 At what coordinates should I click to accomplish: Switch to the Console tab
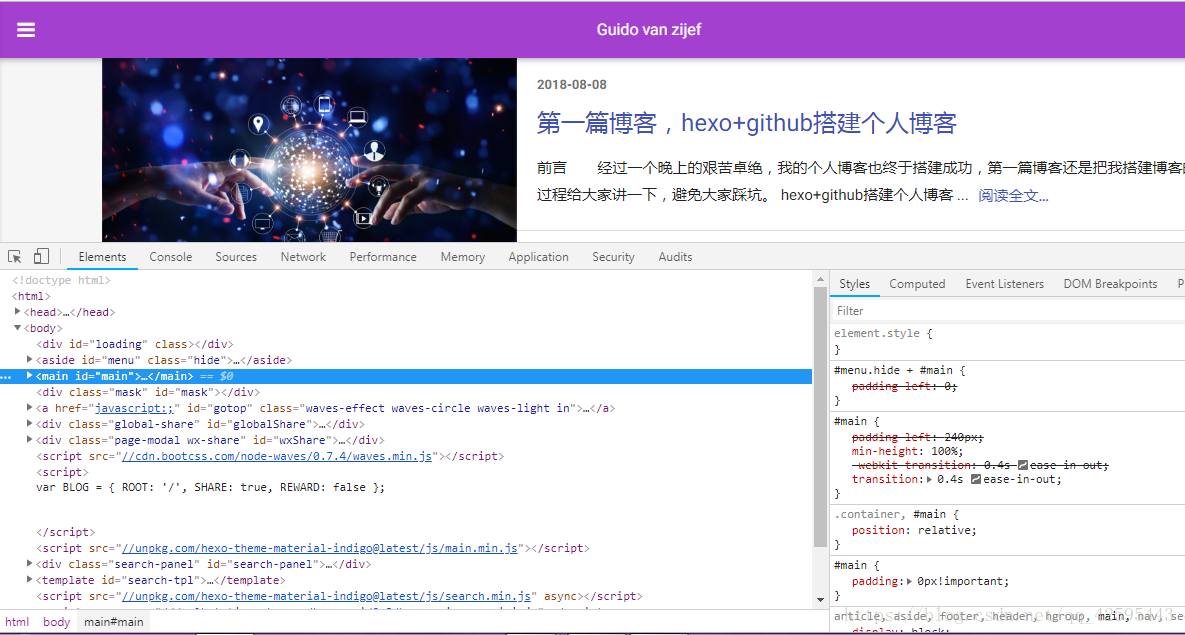click(171, 257)
